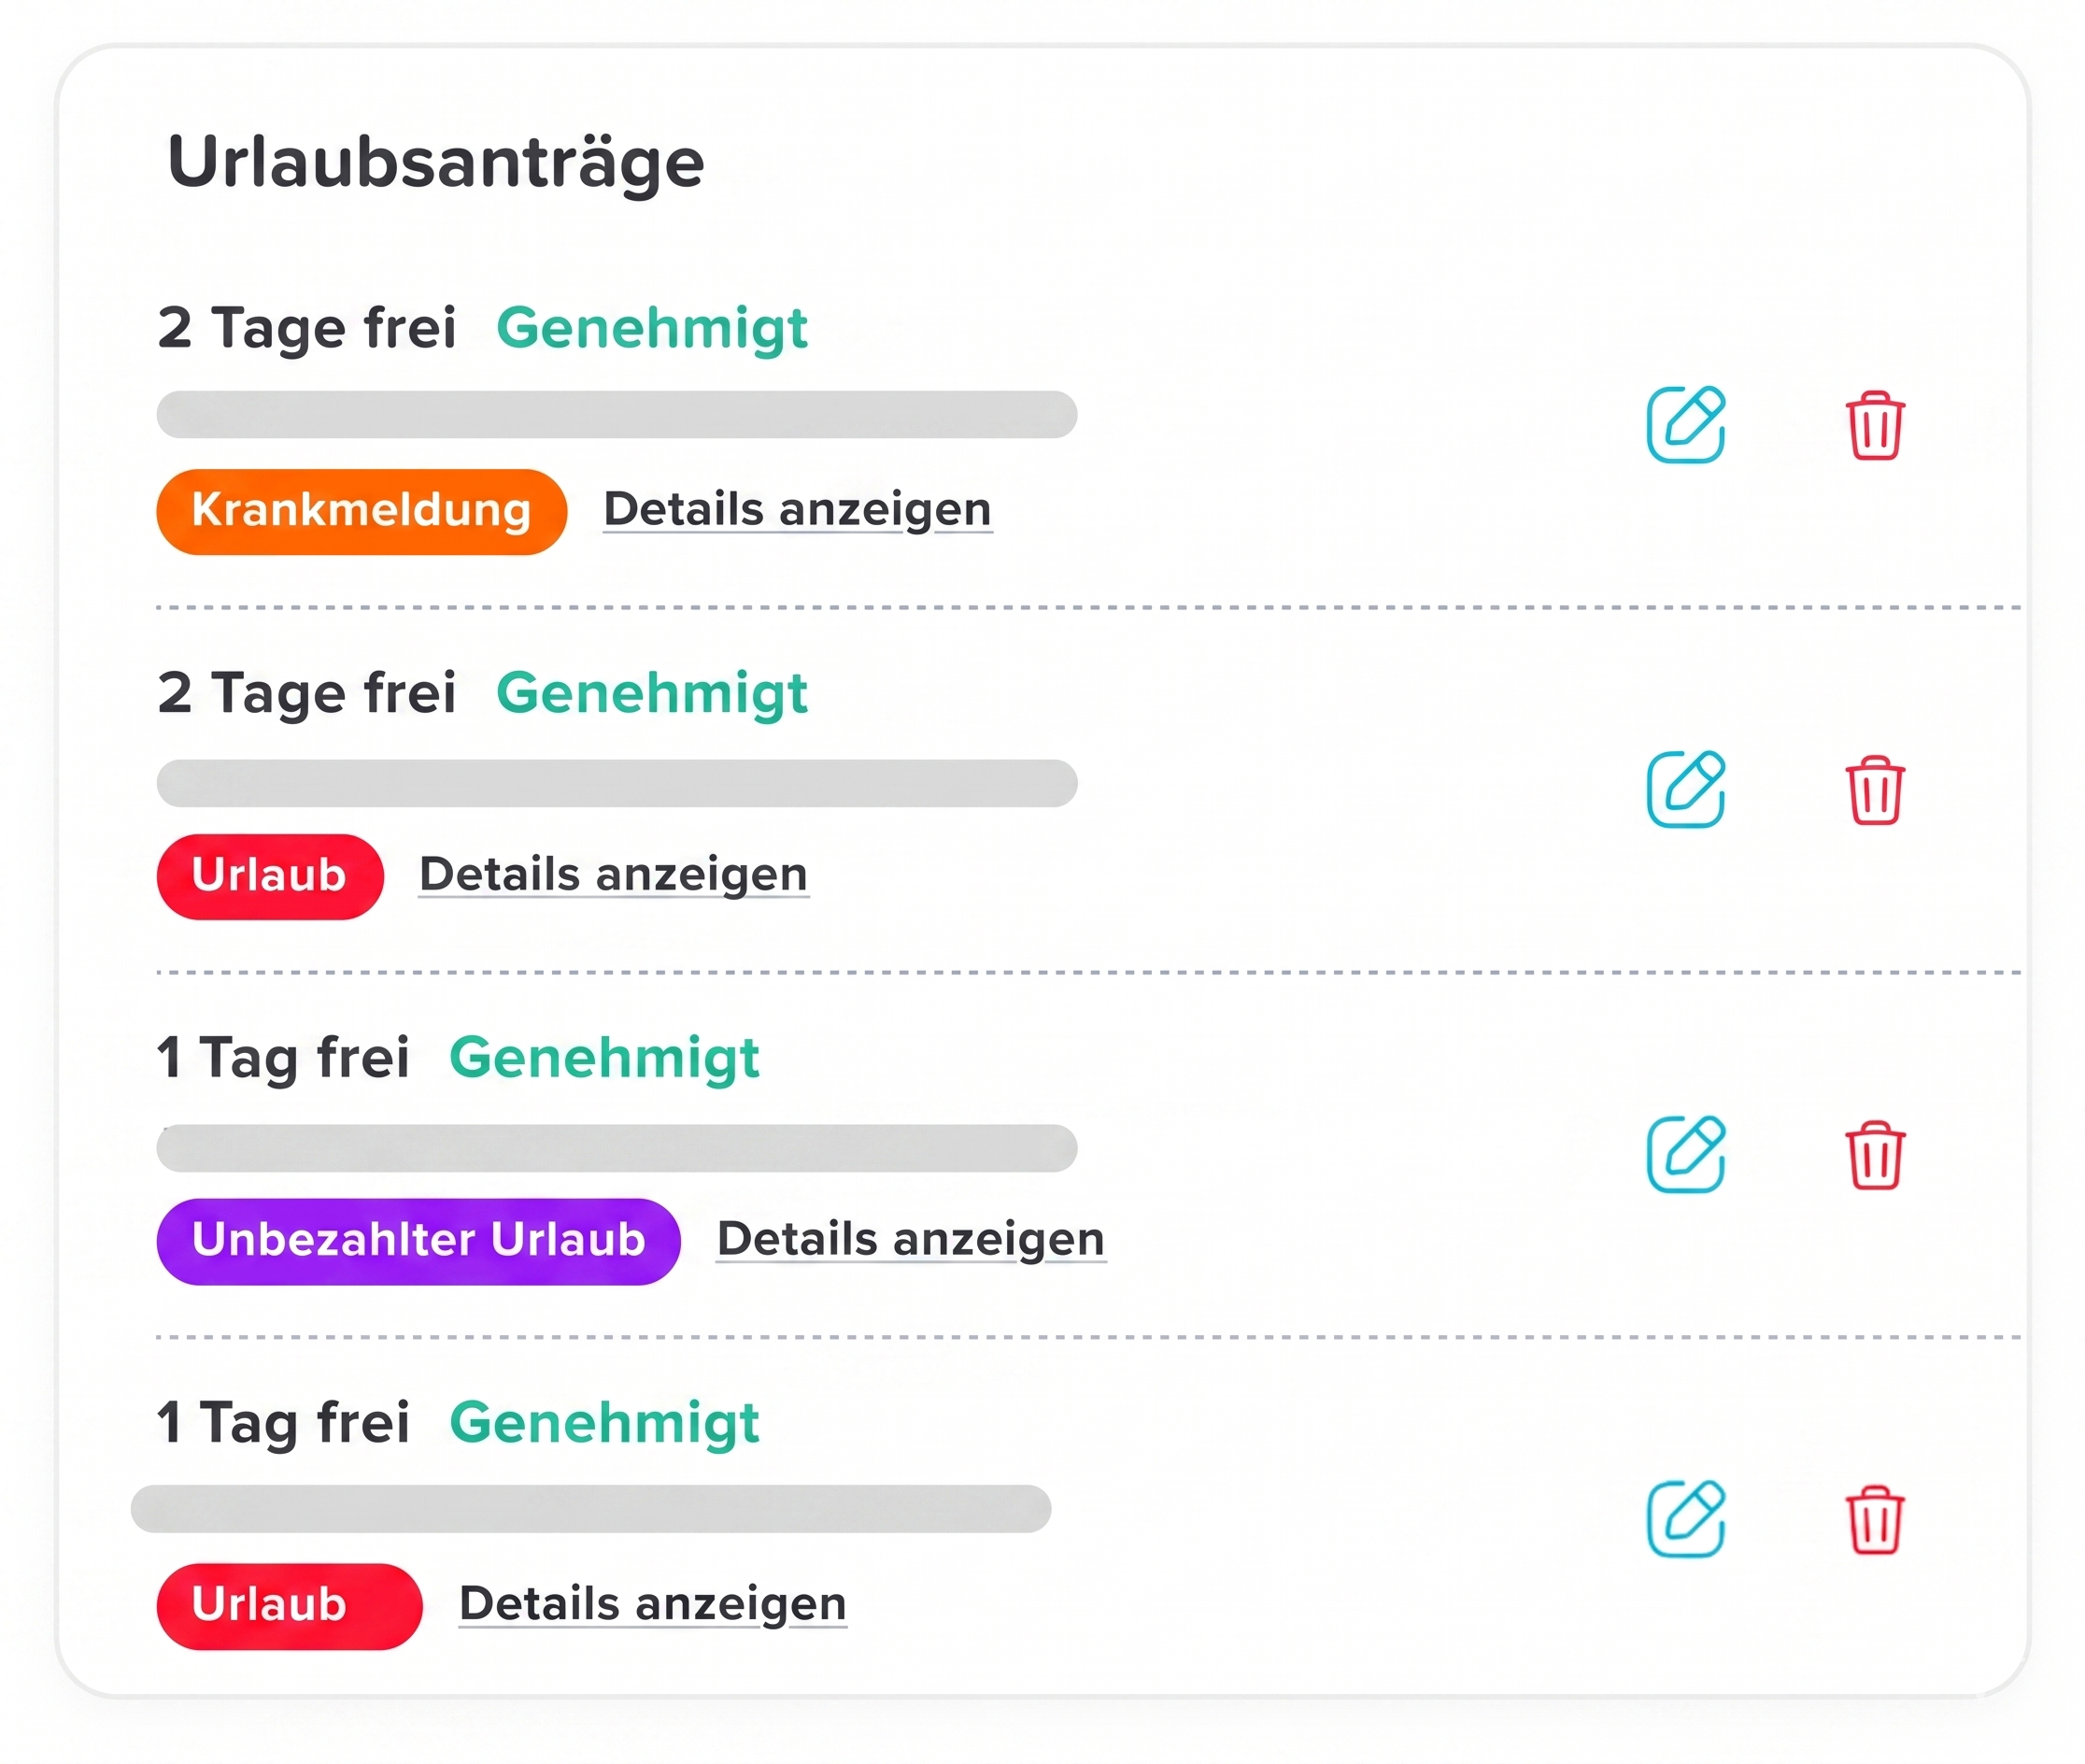
Task: Click the Urlaubsanträge heading
Action: (x=436, y=162)
